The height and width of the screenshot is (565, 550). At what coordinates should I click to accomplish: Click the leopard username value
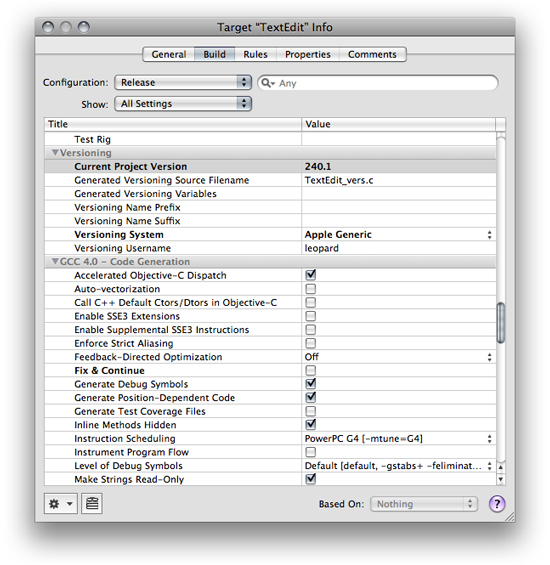[321, 248]
